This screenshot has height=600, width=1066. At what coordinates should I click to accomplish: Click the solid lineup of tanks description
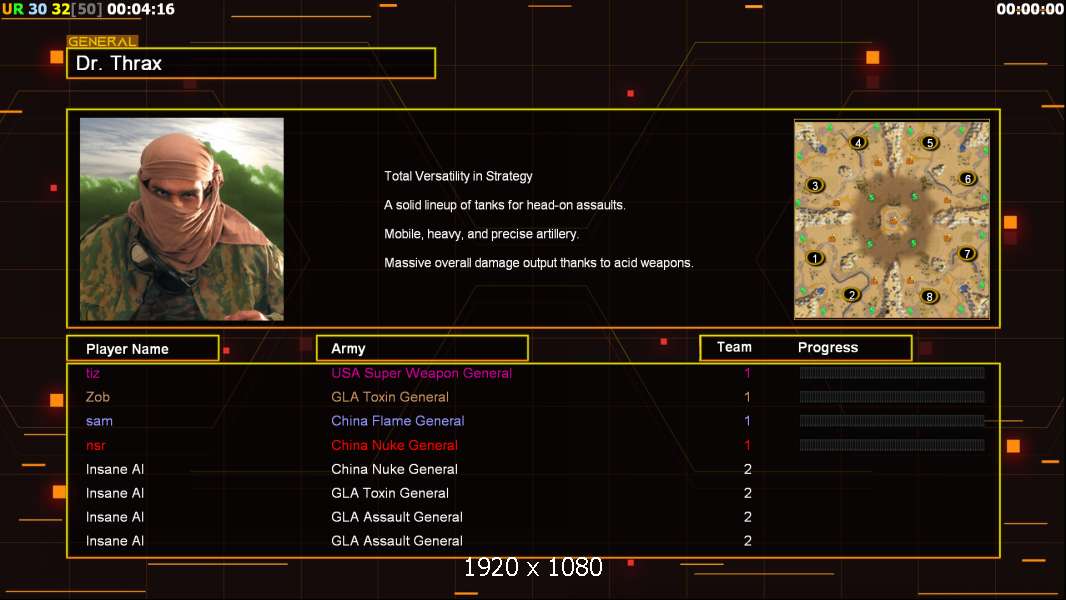point(504,205)
